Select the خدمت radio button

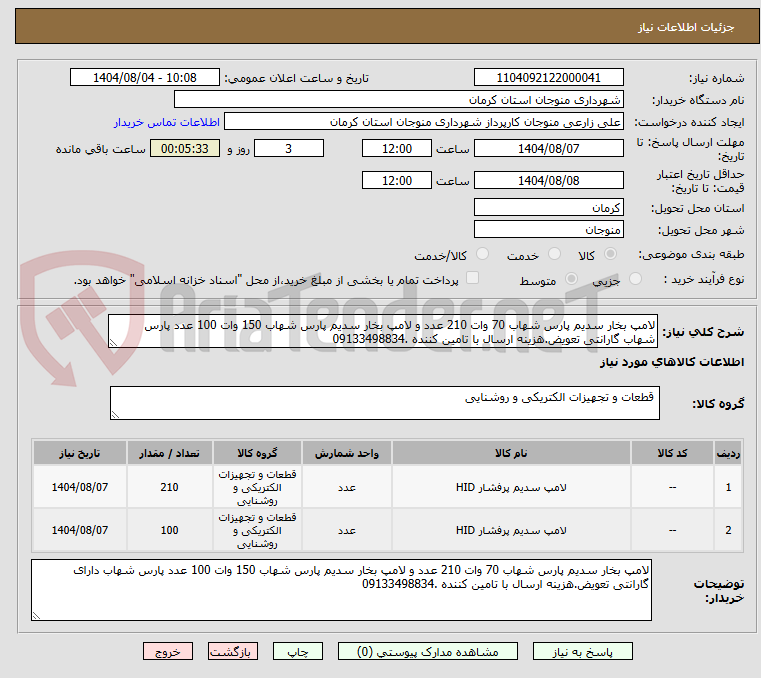(x=554, y=254)
